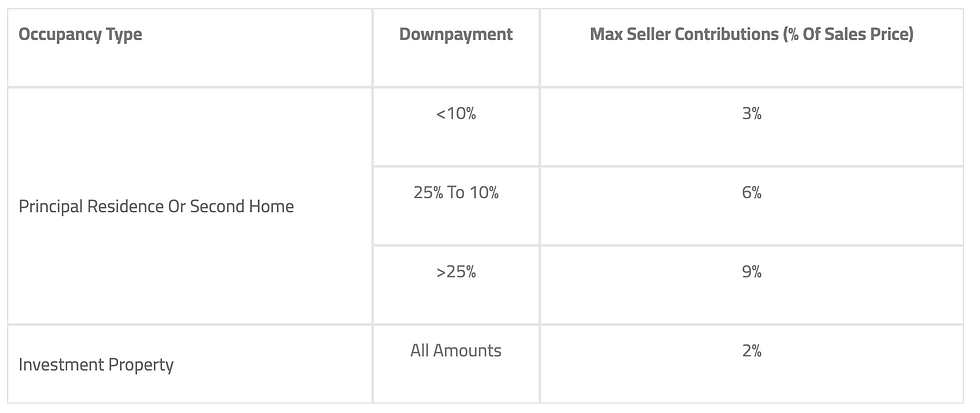The height and width of the screenshot is (413, 980).
Task: Click the words "Principal Residence"
Action: coord(89,207)
